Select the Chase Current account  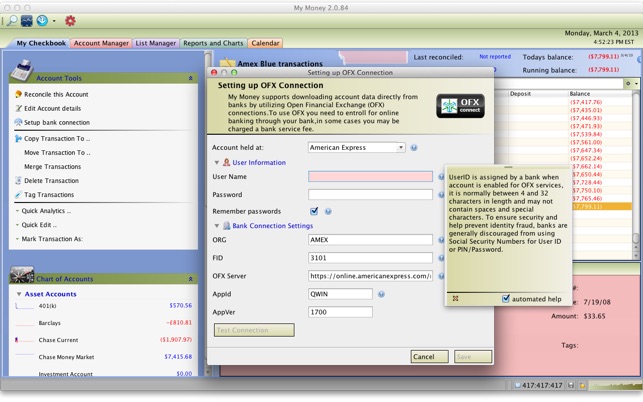[103, 340]
